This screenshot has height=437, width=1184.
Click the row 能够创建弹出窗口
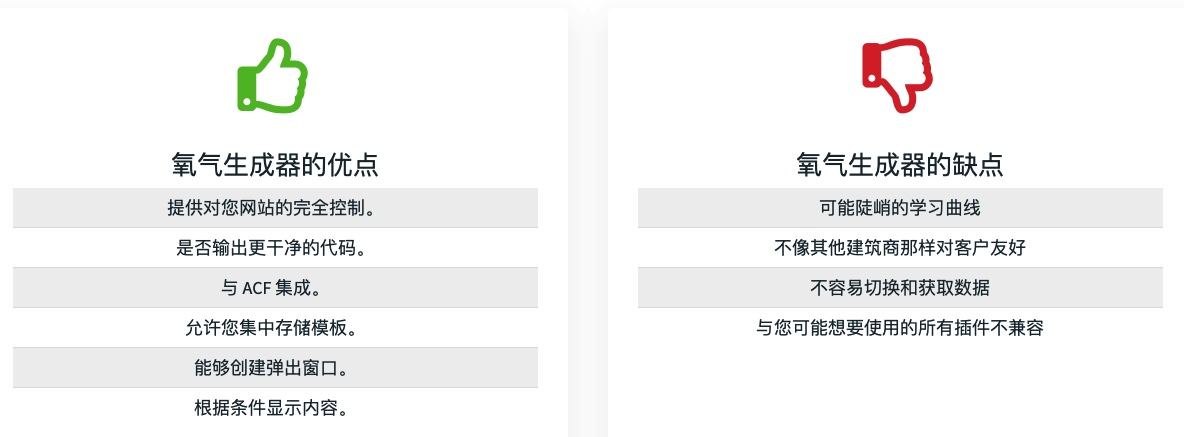click(275, 368)
